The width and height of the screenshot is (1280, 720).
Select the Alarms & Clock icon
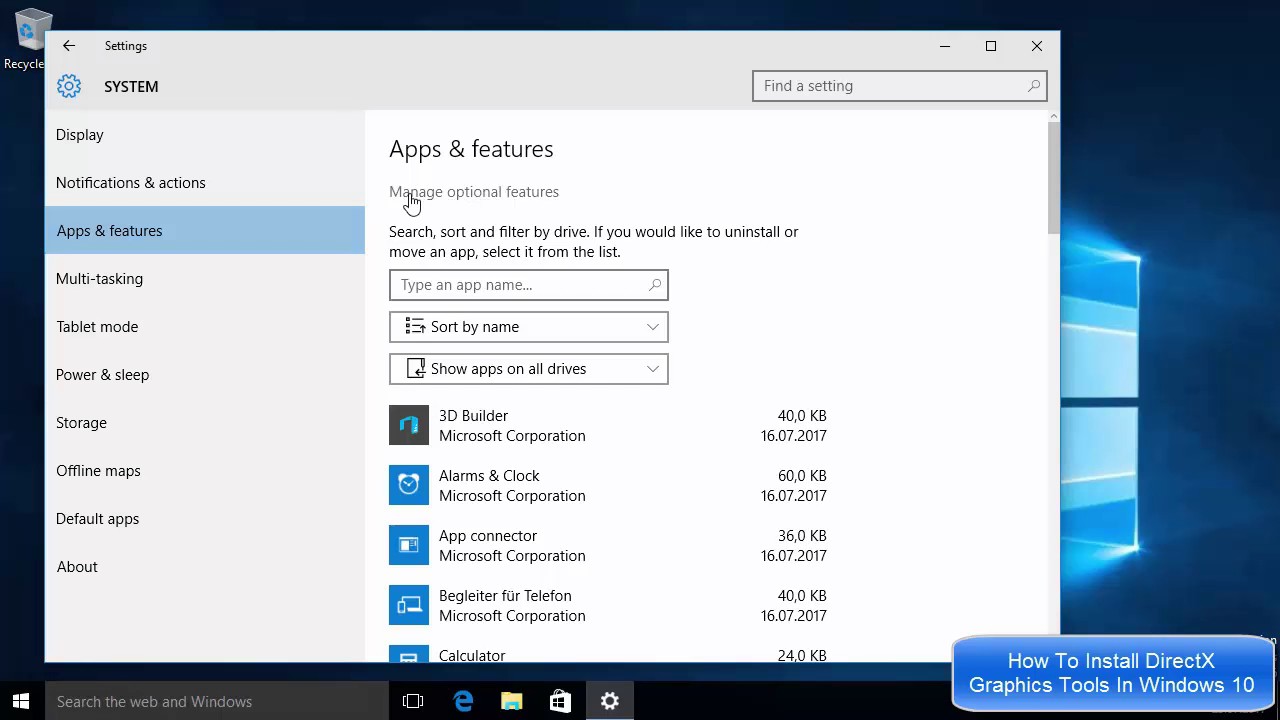409,486
